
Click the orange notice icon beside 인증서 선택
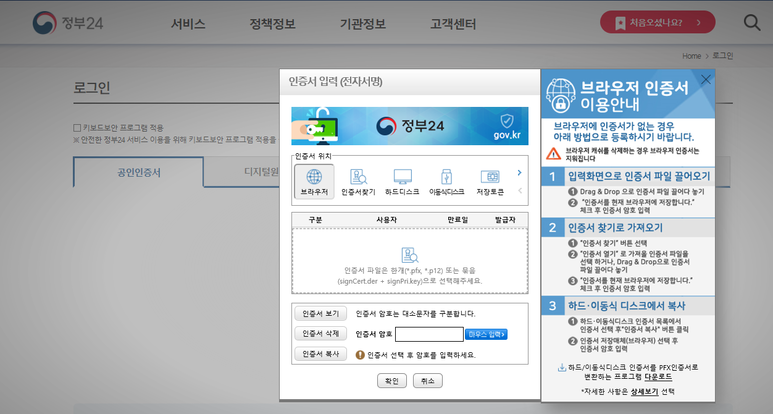coord(360,354)
